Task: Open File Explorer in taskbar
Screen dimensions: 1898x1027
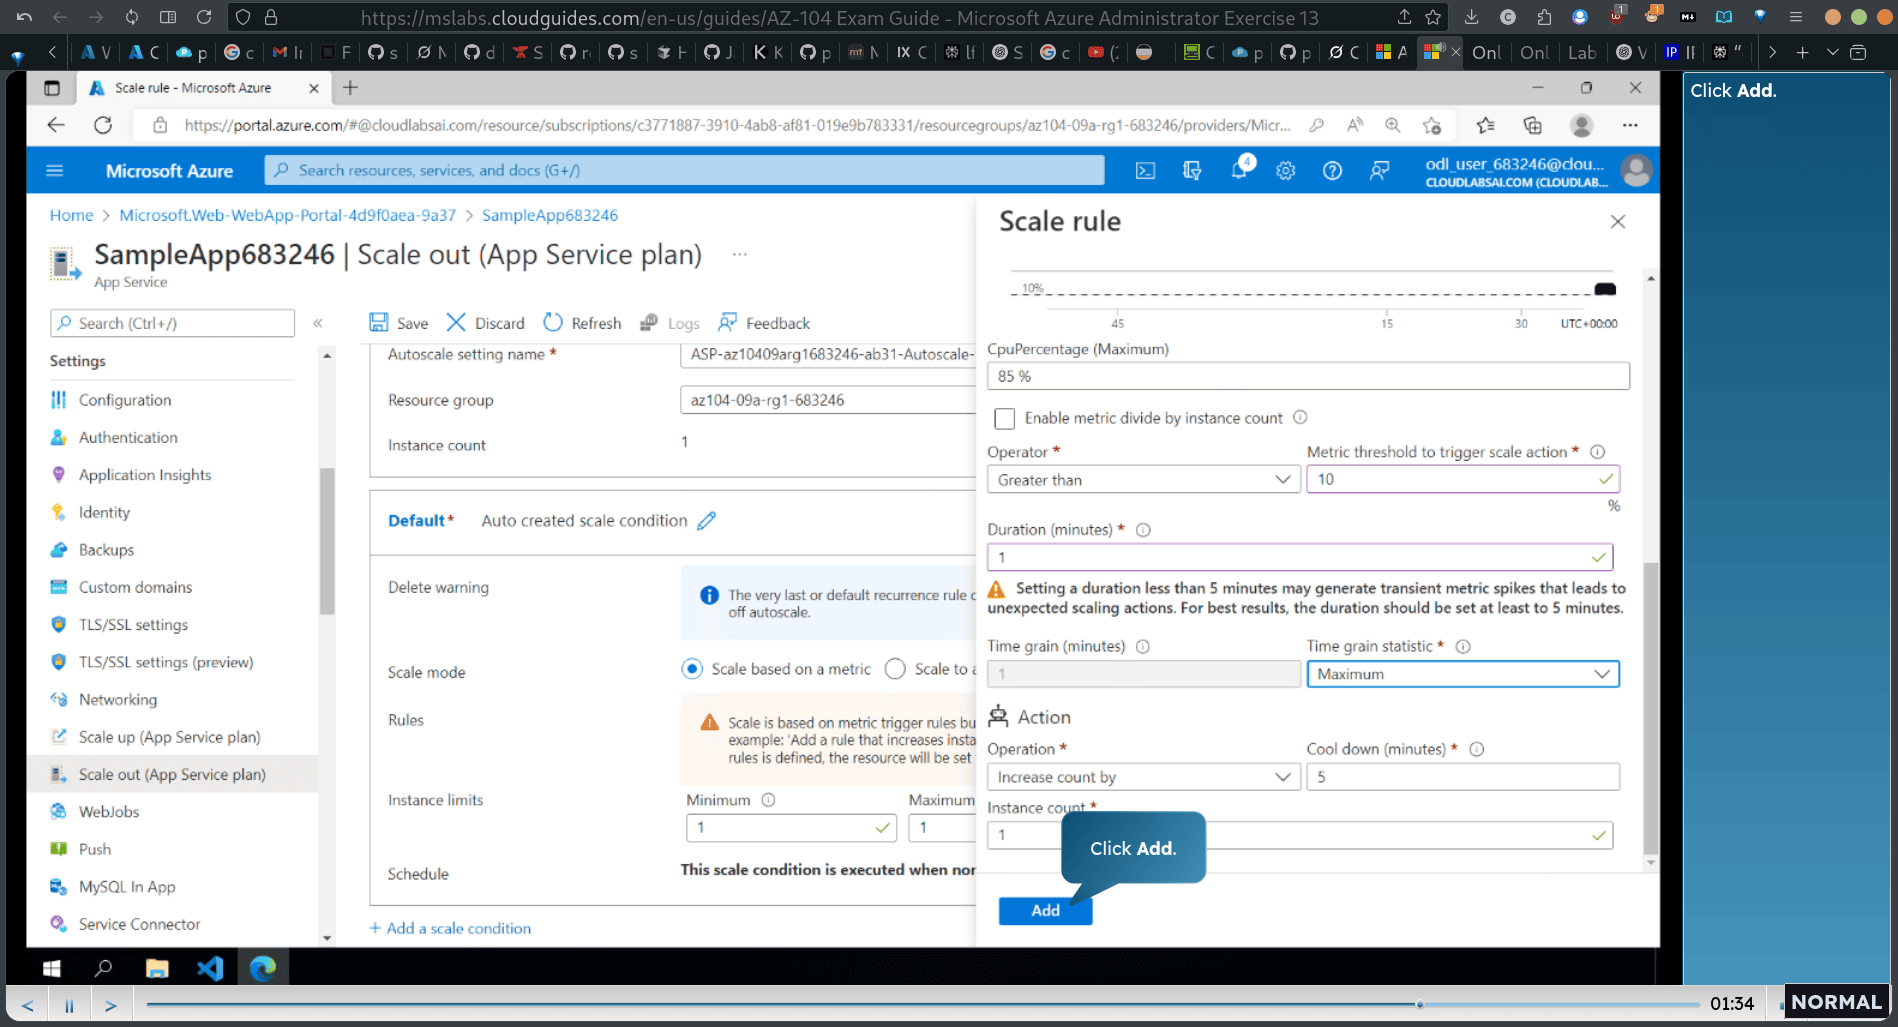Action: [157, 967]
